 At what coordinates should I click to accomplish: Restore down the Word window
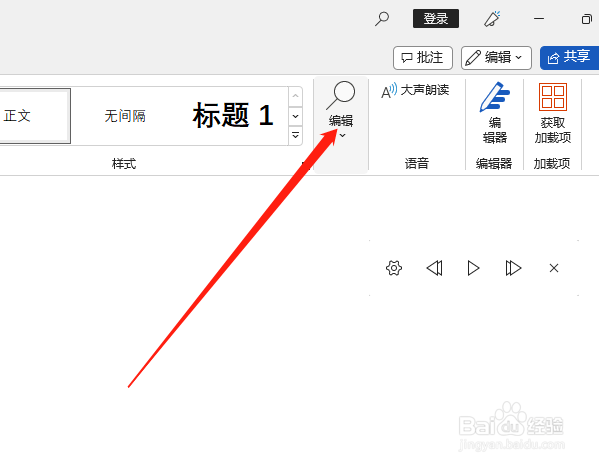click(586, 19)
